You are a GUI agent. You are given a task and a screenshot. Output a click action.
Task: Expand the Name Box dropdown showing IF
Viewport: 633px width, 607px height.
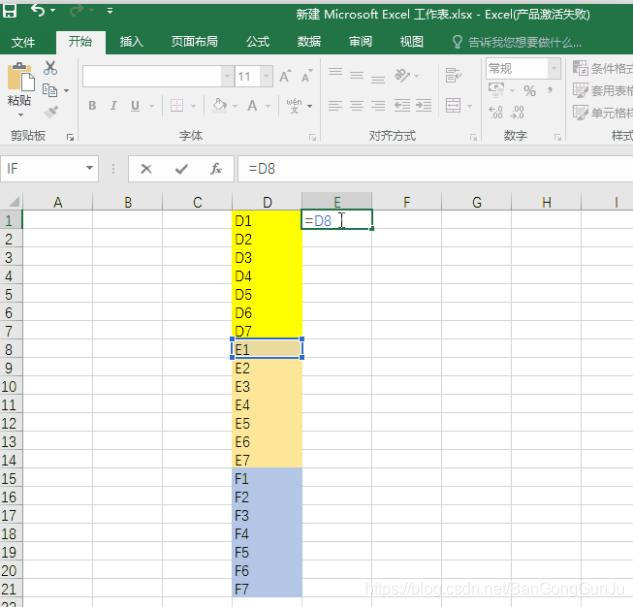pos(90,168)
